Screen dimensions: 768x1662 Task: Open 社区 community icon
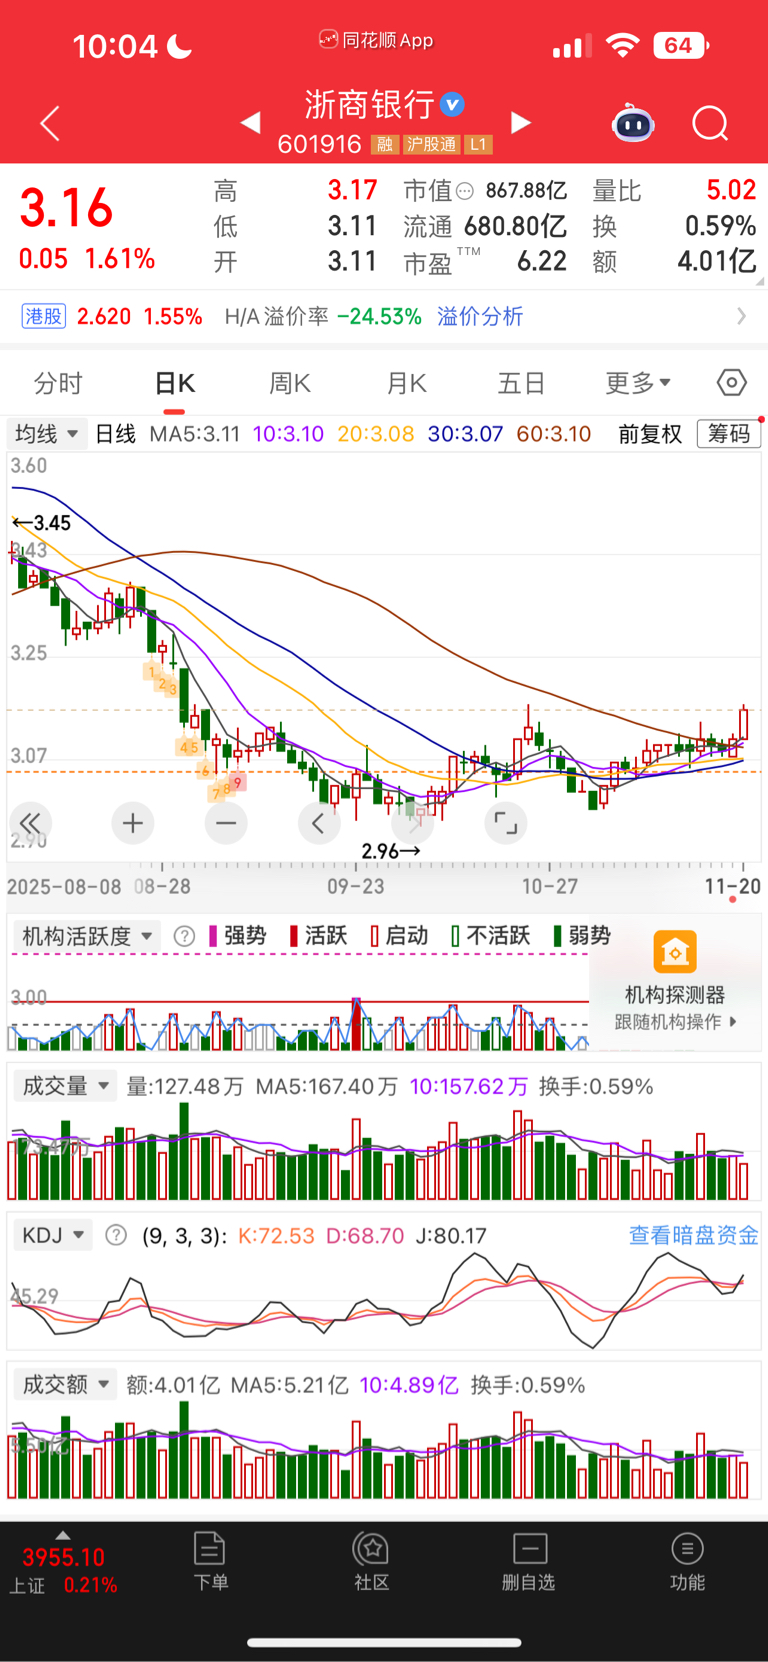coord(371,1561)
